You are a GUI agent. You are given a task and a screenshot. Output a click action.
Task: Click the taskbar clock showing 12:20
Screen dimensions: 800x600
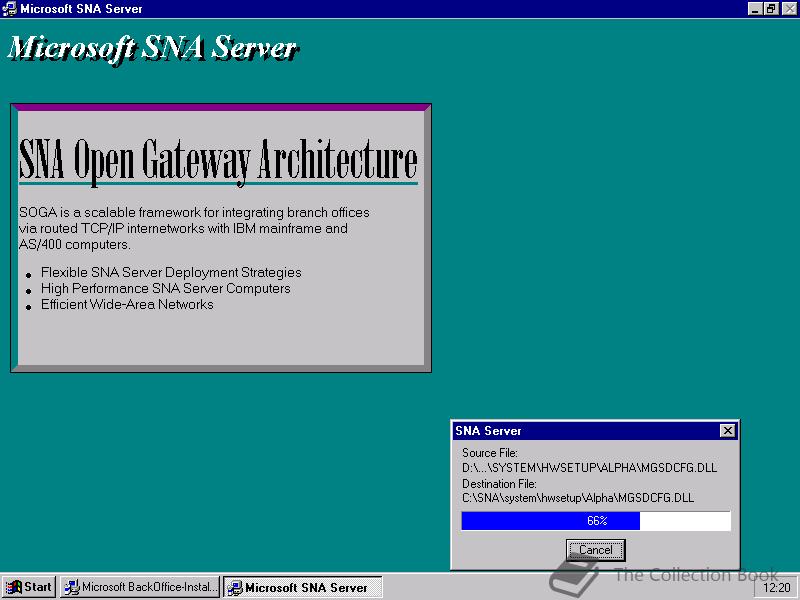(x=777, y=588)
